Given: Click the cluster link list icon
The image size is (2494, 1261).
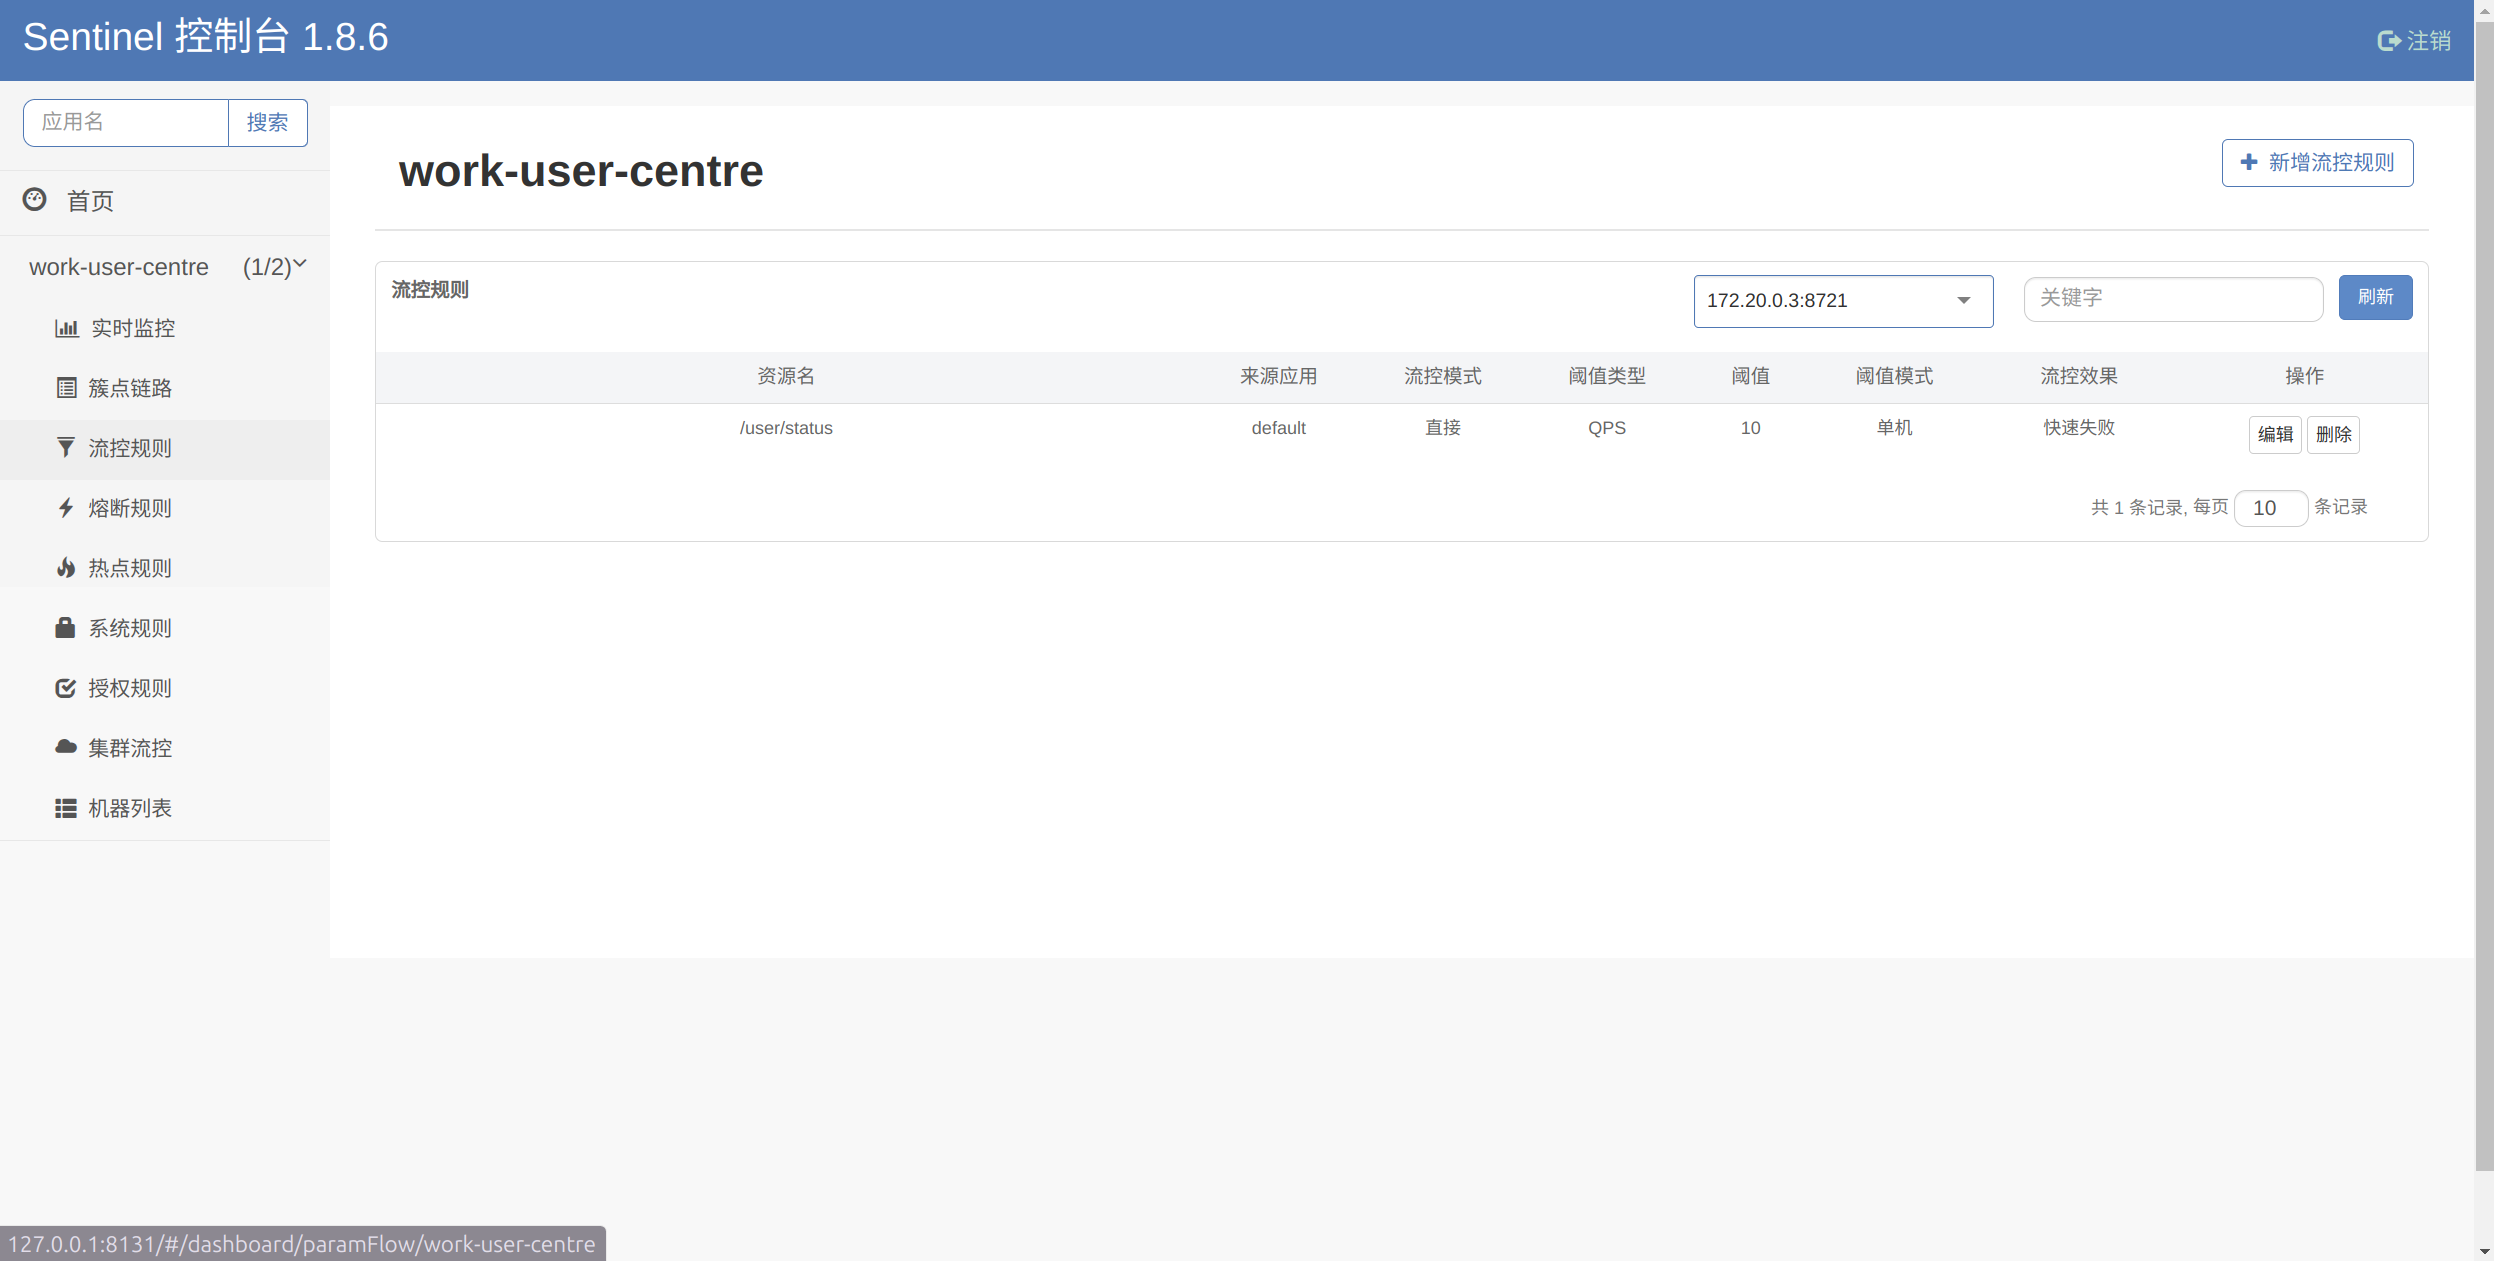Looking at the screenshot, I should pos(66,388).
